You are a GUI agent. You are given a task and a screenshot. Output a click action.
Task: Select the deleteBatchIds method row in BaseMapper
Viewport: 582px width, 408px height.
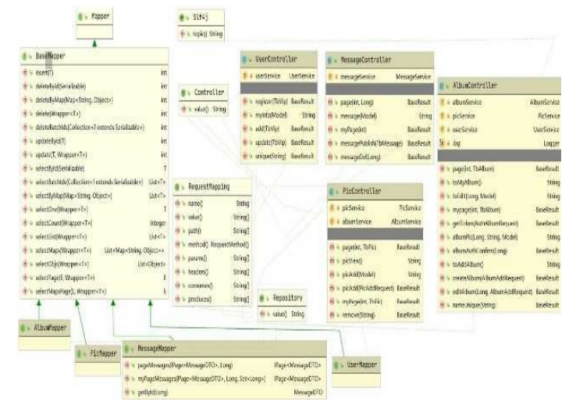click(94, 128)
